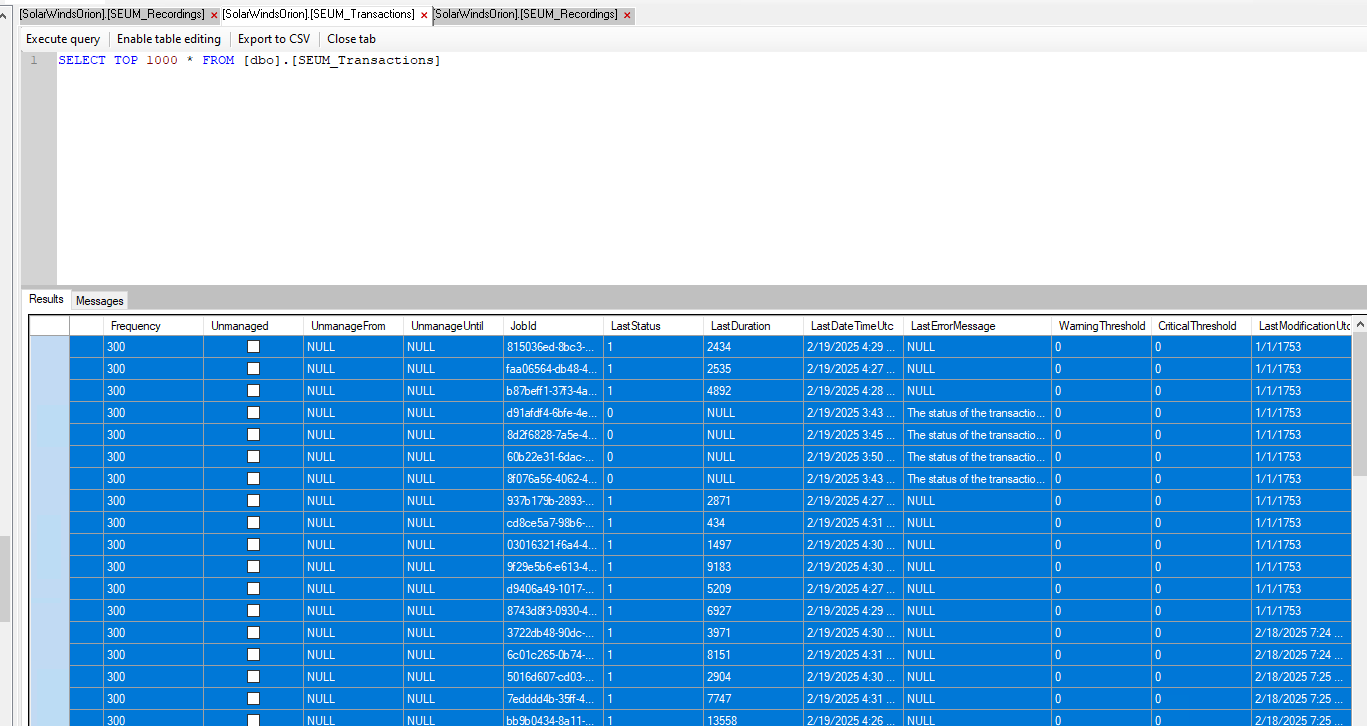This screenshot has width=1367, height=726.
Task: Toggle Unmanaged checkbox for JobId 60b22e31-6dac
Action: pos(253,457)
